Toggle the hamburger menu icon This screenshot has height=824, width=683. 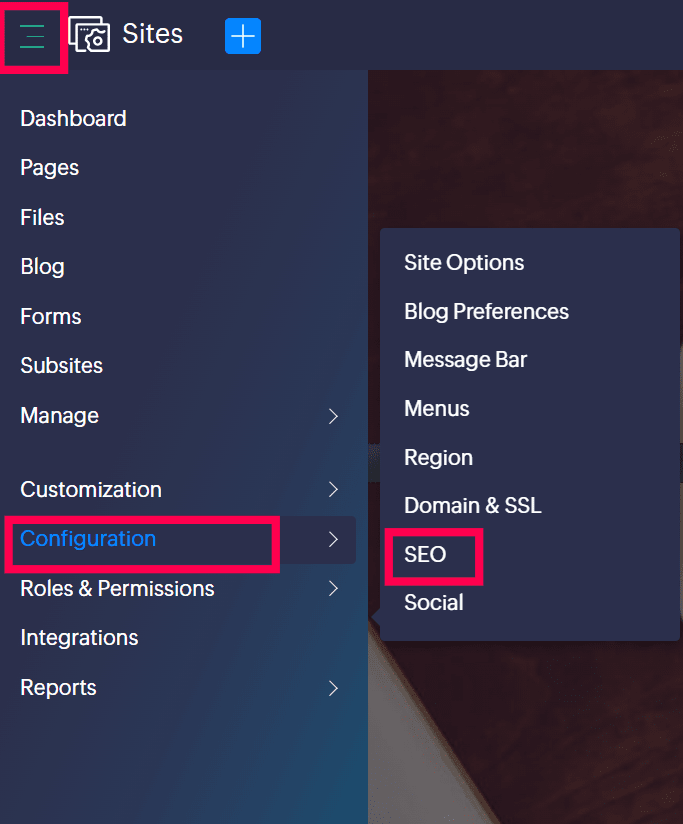tap(32, 36)
